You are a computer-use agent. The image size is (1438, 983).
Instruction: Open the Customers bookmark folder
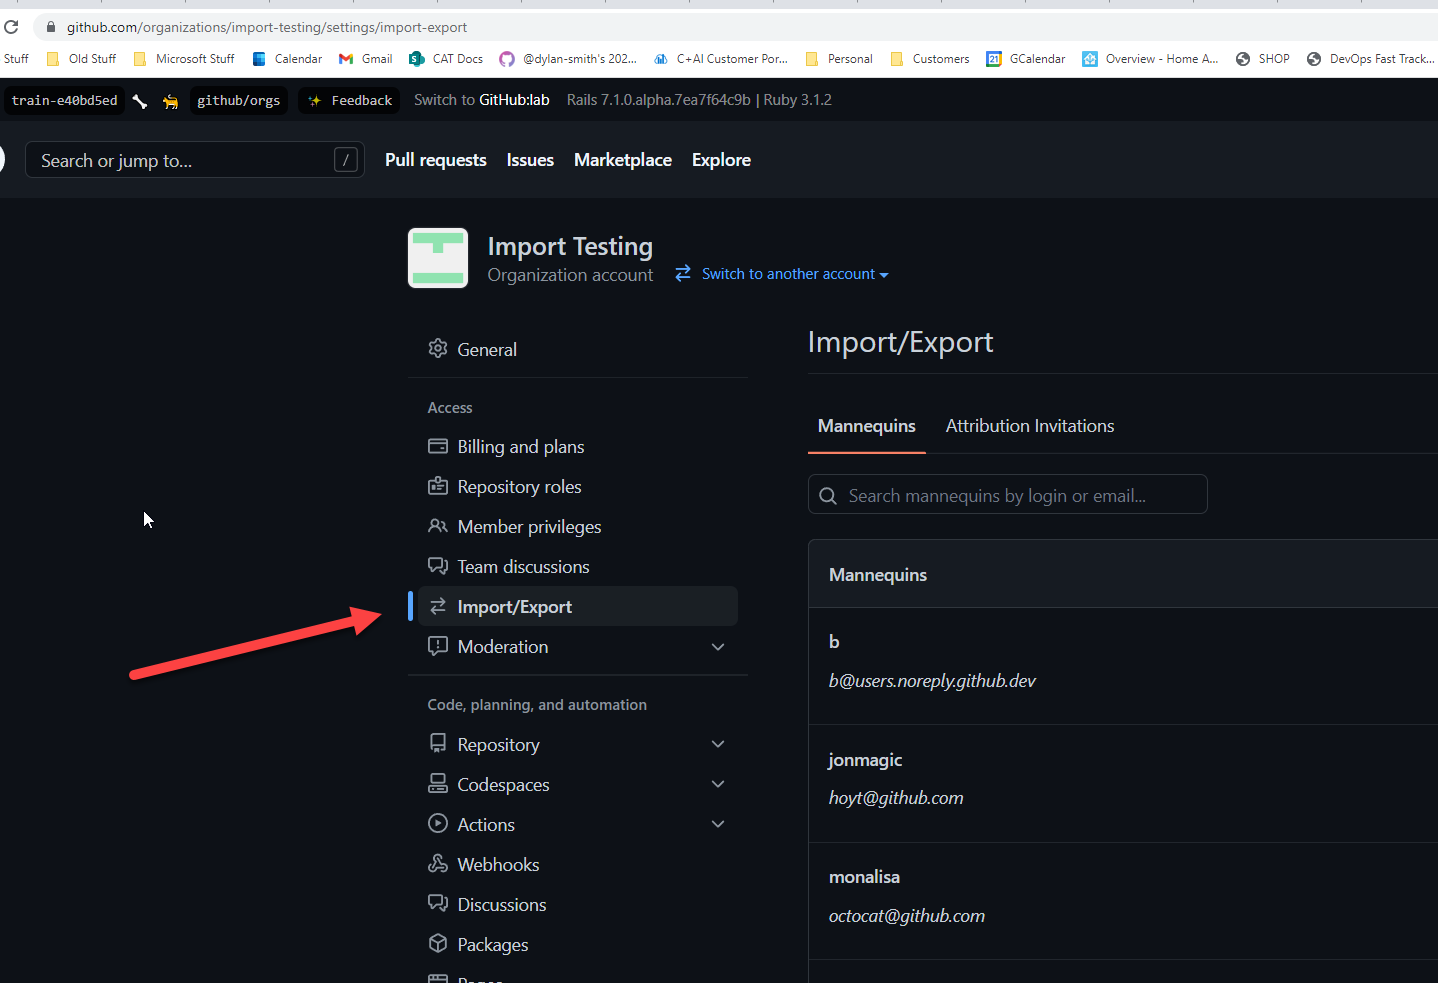point(930,59)
